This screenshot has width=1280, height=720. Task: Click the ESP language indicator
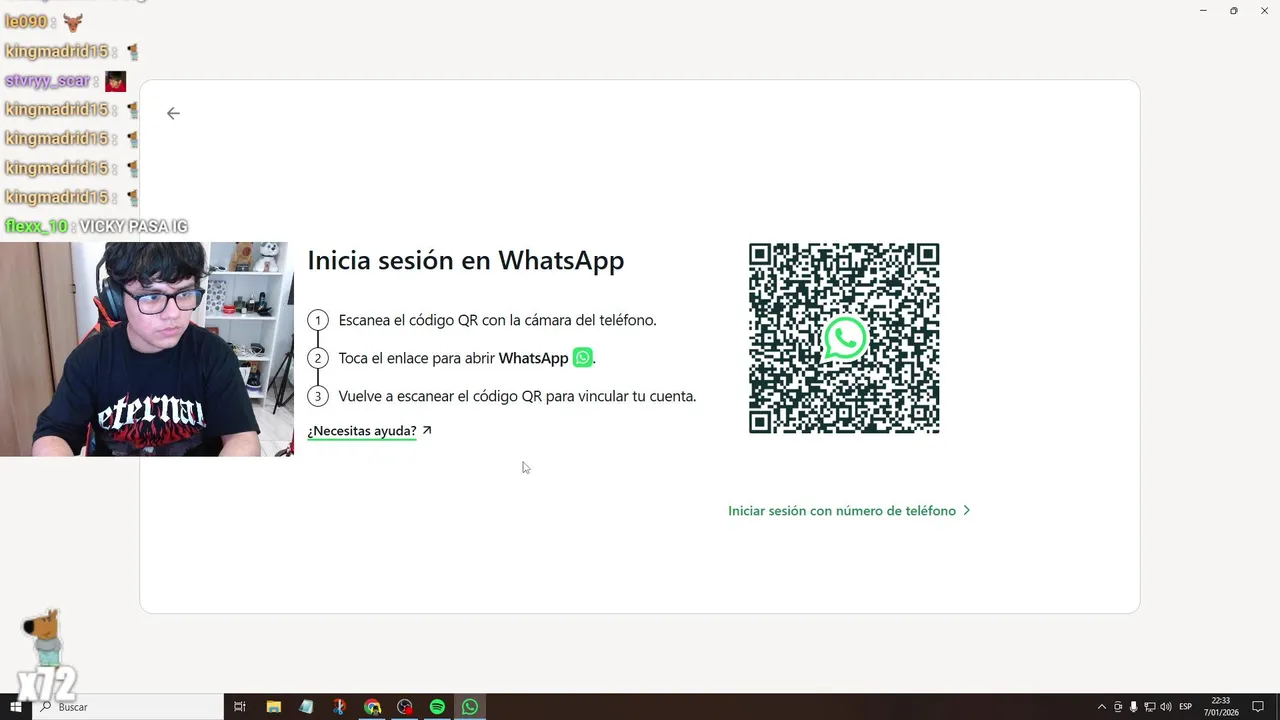(x=1186, y=707)
